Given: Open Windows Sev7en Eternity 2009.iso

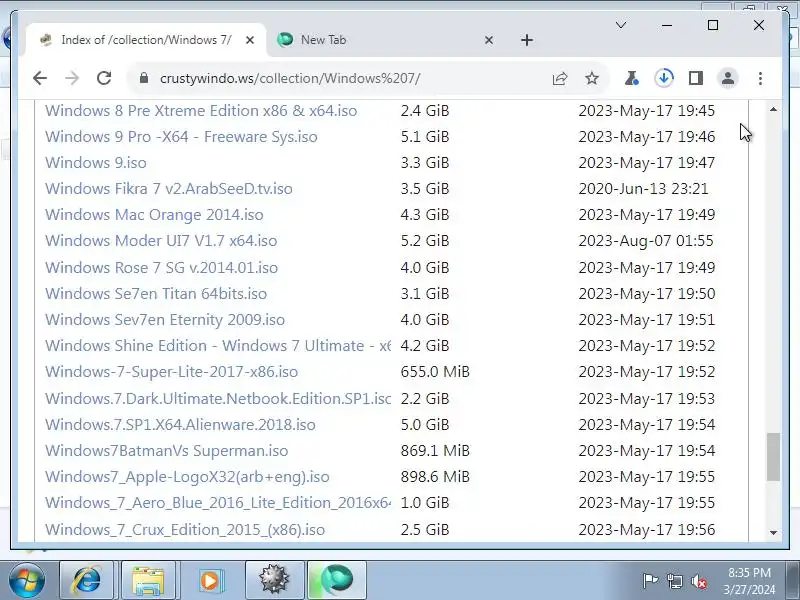Looking at the screenshot, I should coord(165,320).
